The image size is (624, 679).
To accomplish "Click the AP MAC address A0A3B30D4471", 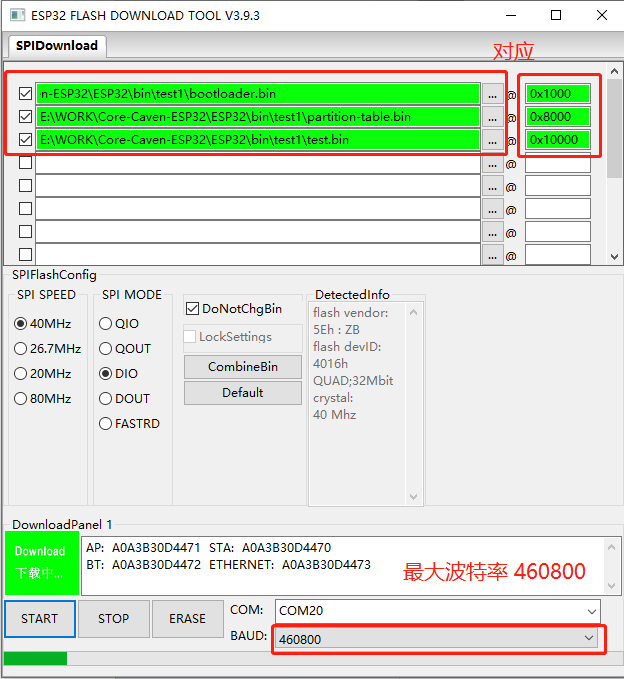I will point(156,548).
